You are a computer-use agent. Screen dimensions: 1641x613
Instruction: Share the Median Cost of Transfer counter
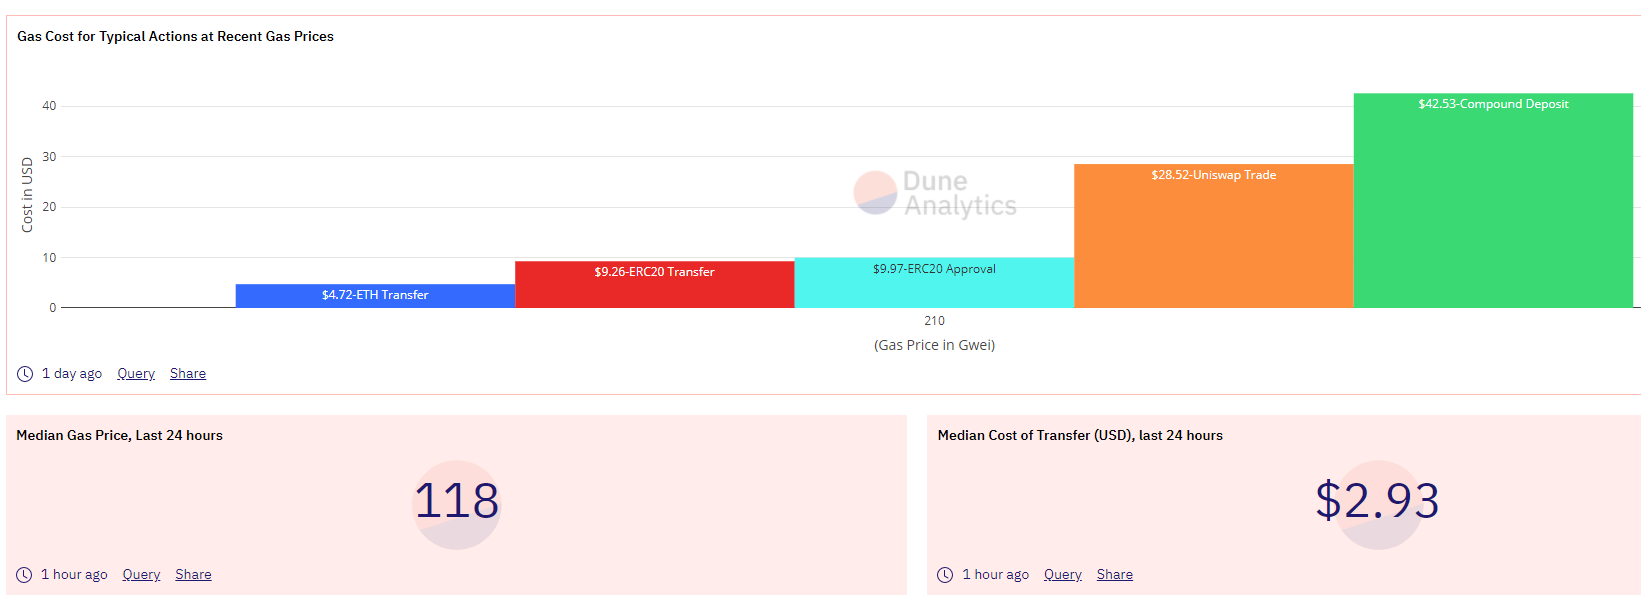point(1115,575)
